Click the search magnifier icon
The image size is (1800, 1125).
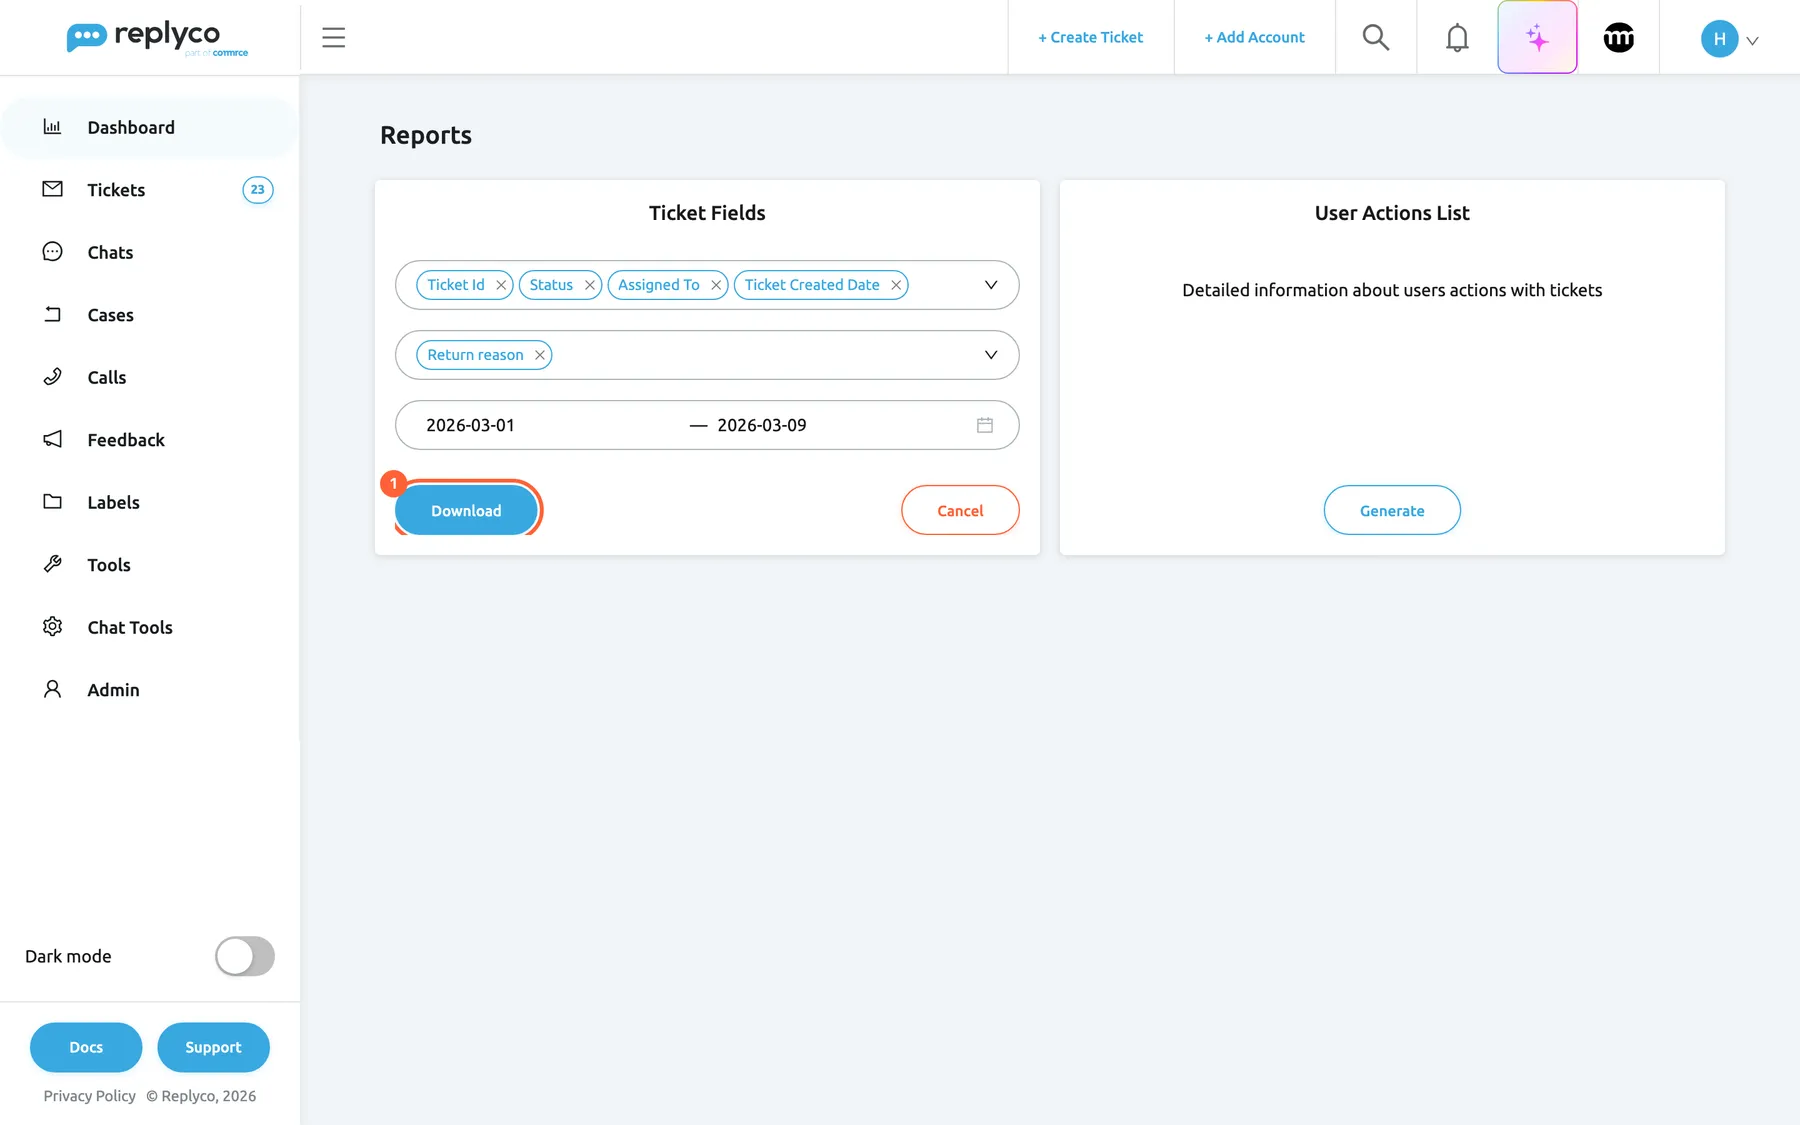click(1376, 38)
